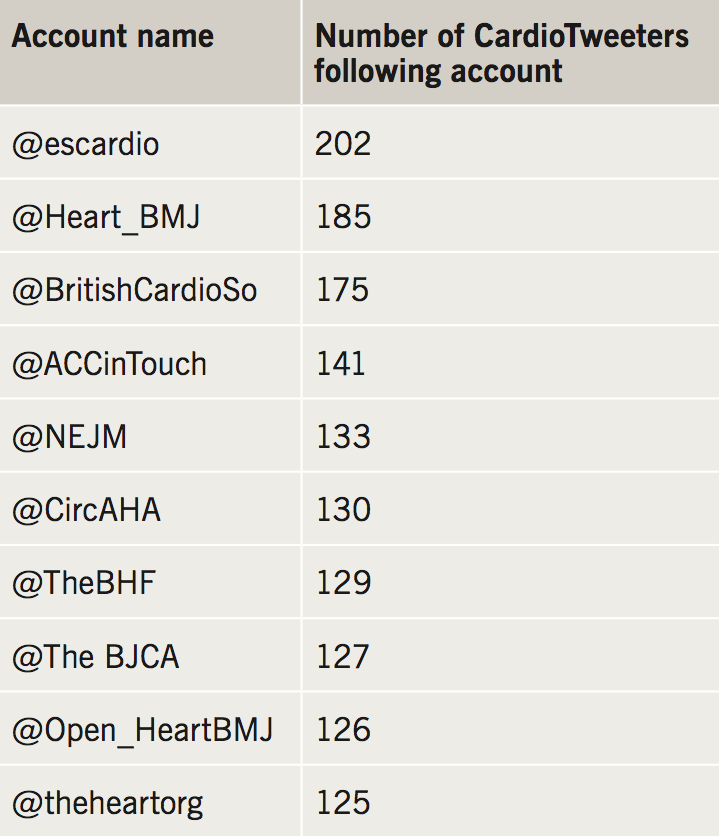Open the @theheartorg account entry
Screen dimensions: 719x836
107,803
